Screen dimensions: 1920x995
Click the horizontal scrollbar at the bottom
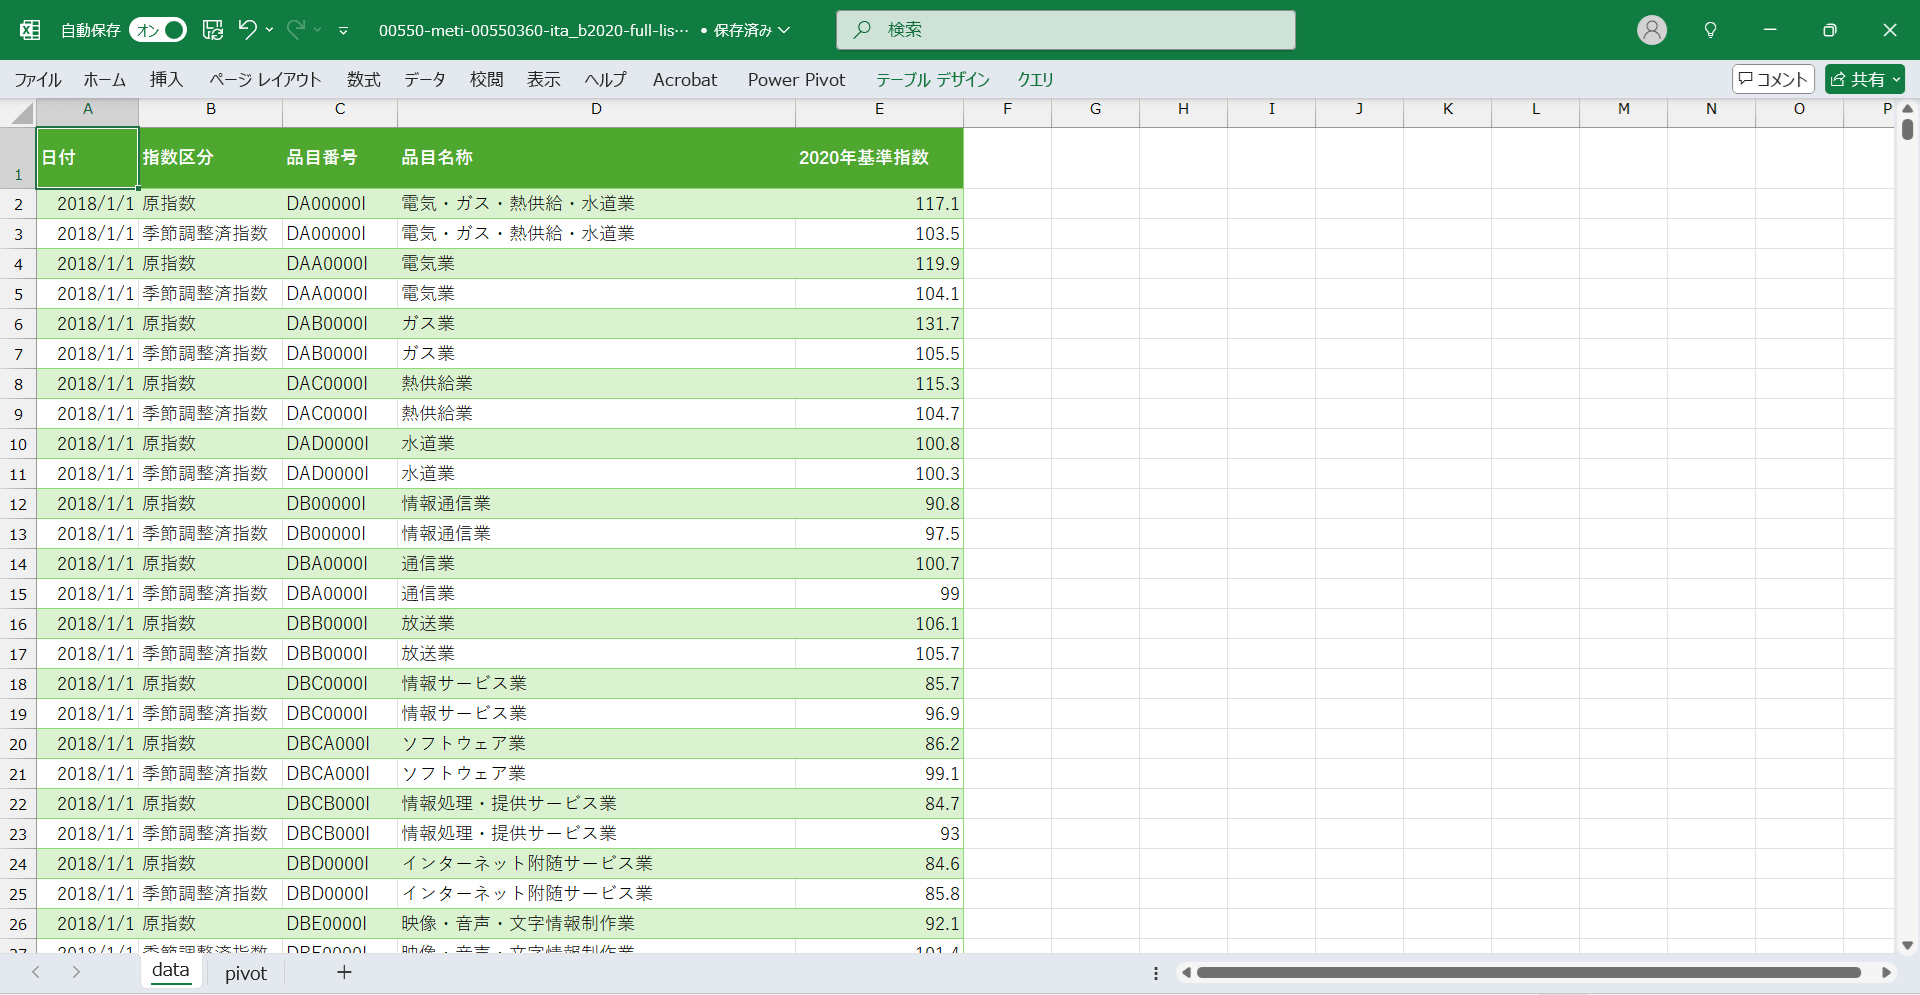(x=1528, y=972)
